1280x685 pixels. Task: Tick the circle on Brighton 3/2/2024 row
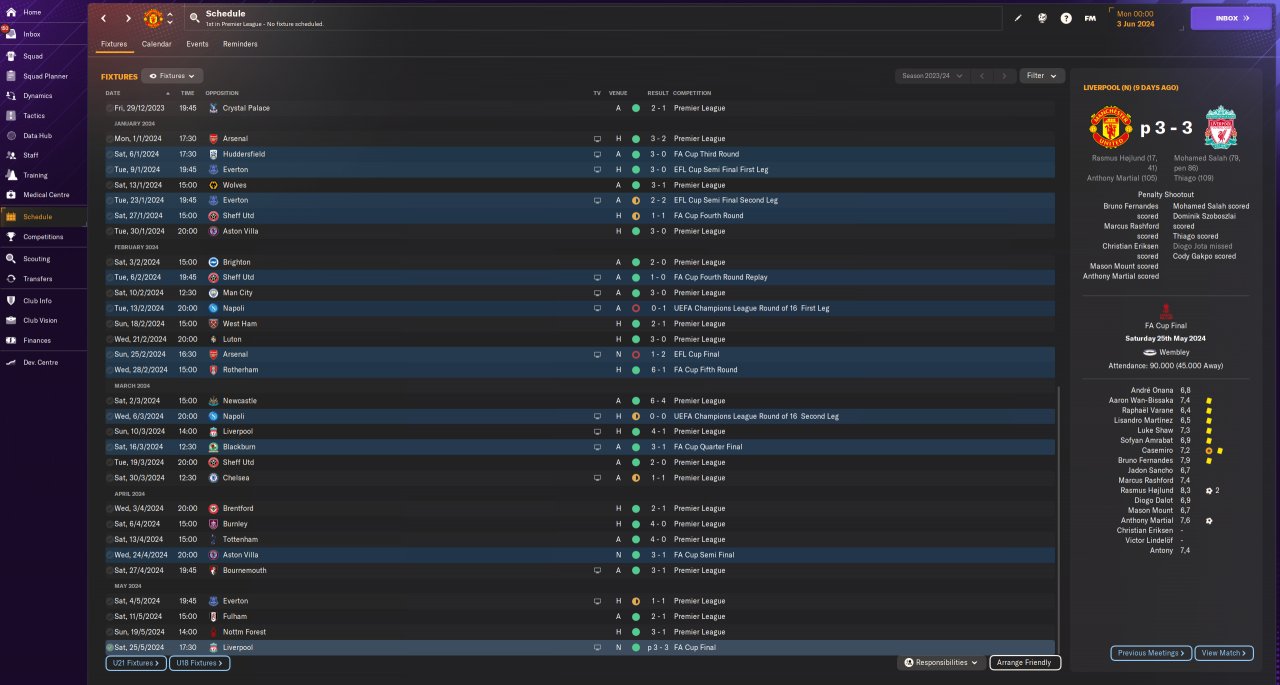[x=110, y=262]
